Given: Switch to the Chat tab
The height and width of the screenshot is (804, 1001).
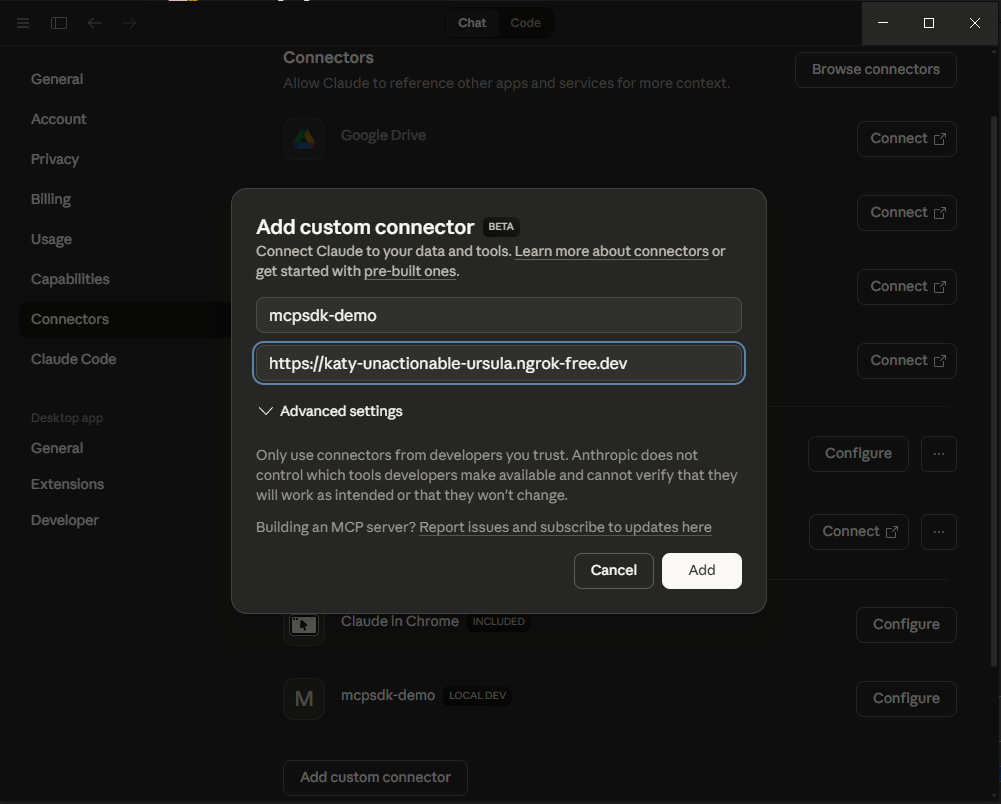Looking at the screenshot, I should 472,23.
